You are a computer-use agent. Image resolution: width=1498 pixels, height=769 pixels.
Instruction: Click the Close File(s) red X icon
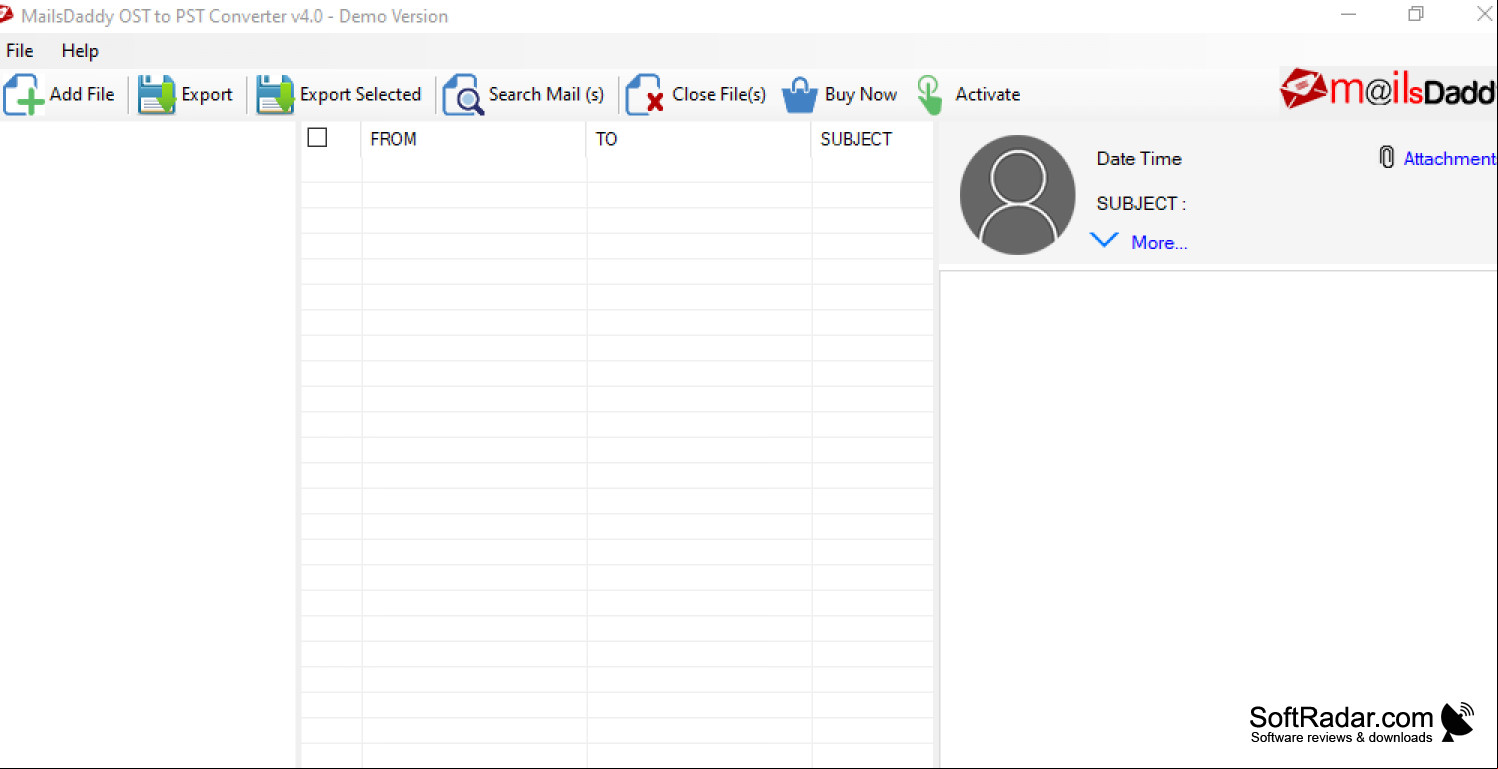click(x=645, y=95)
